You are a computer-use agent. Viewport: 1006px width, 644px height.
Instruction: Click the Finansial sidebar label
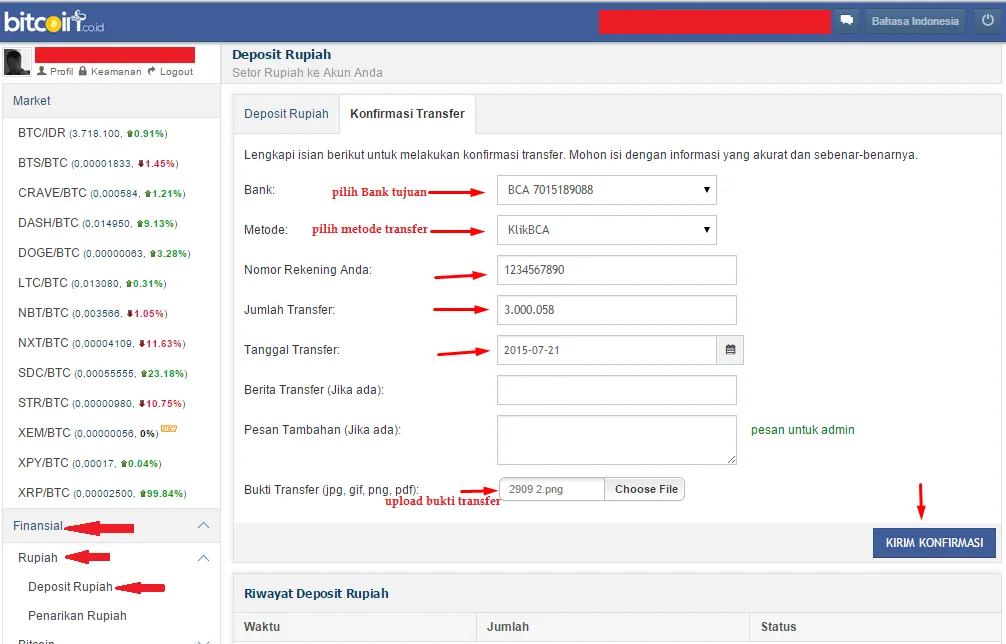[x=38, y=526]
